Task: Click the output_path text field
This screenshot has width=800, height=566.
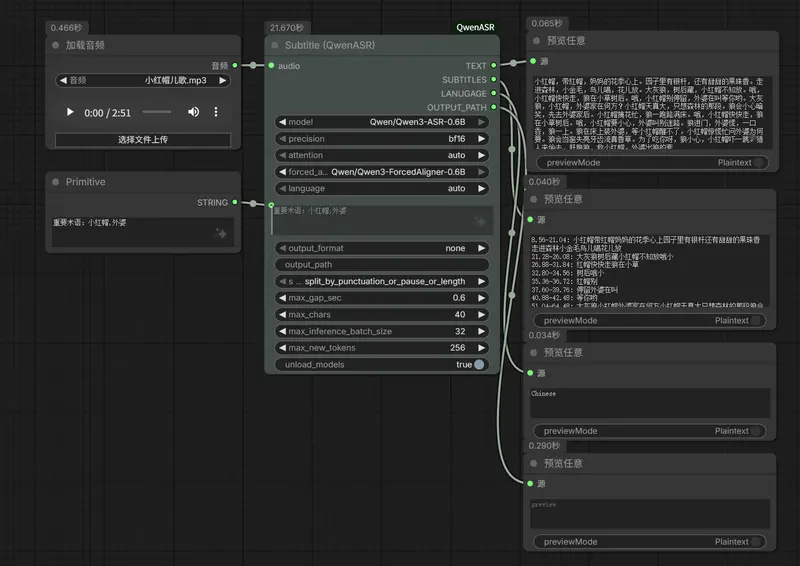Action: point(382,265)
